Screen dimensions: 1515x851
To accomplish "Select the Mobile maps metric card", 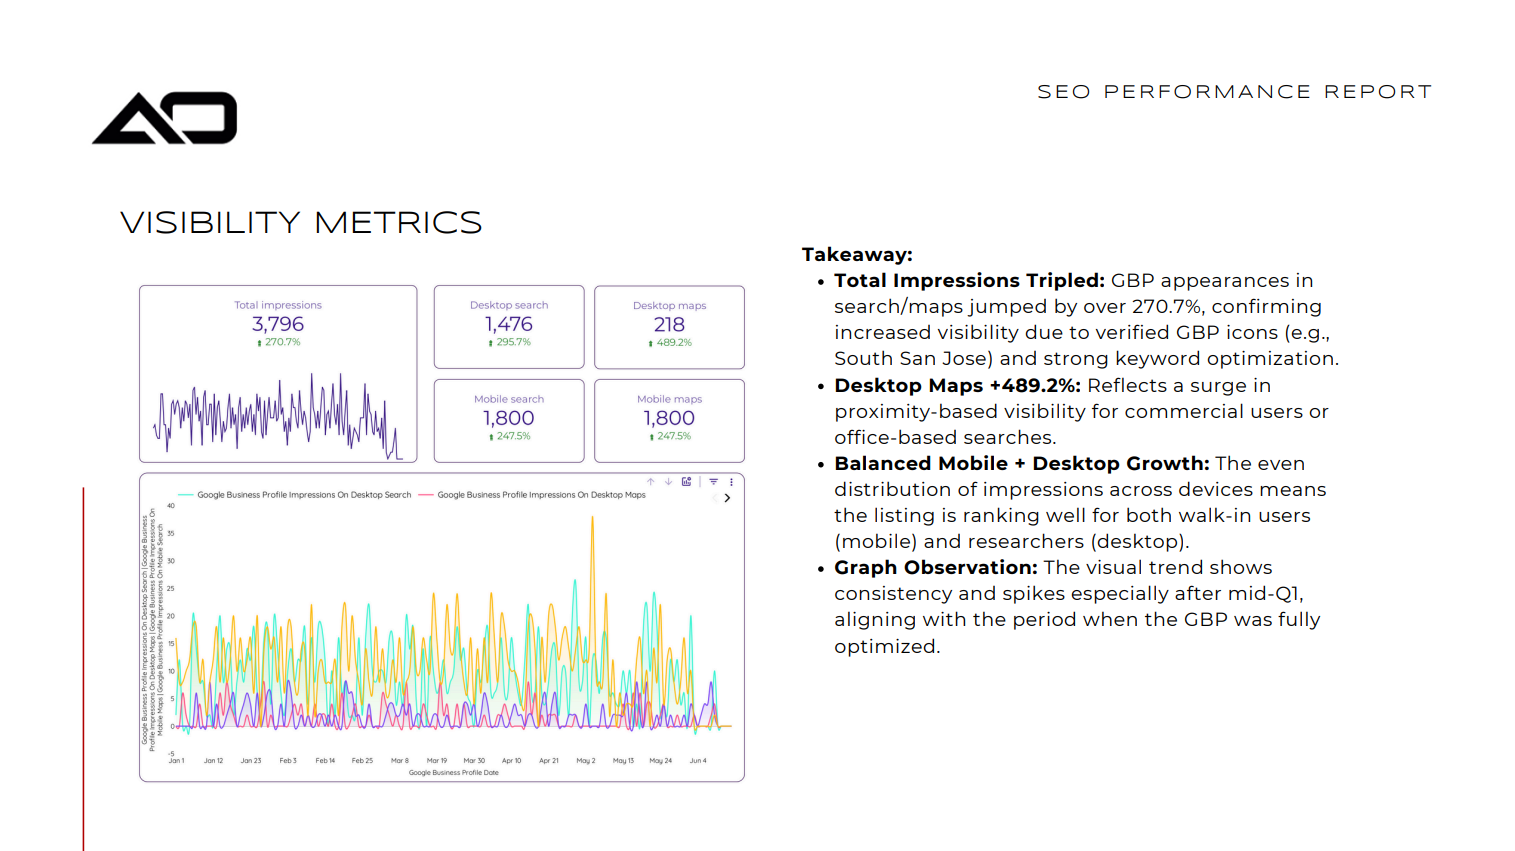I will click(x=669, y=420).
